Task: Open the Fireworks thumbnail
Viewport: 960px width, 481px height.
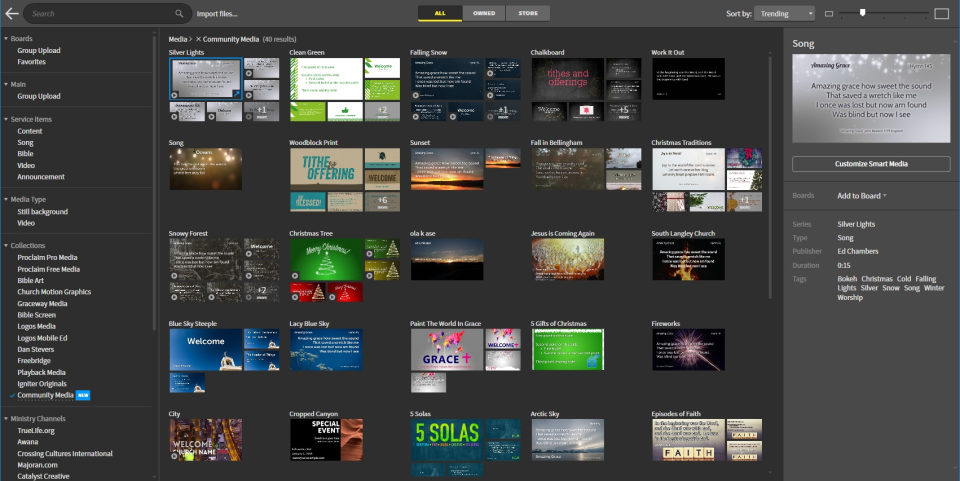Action: (688, 349)
